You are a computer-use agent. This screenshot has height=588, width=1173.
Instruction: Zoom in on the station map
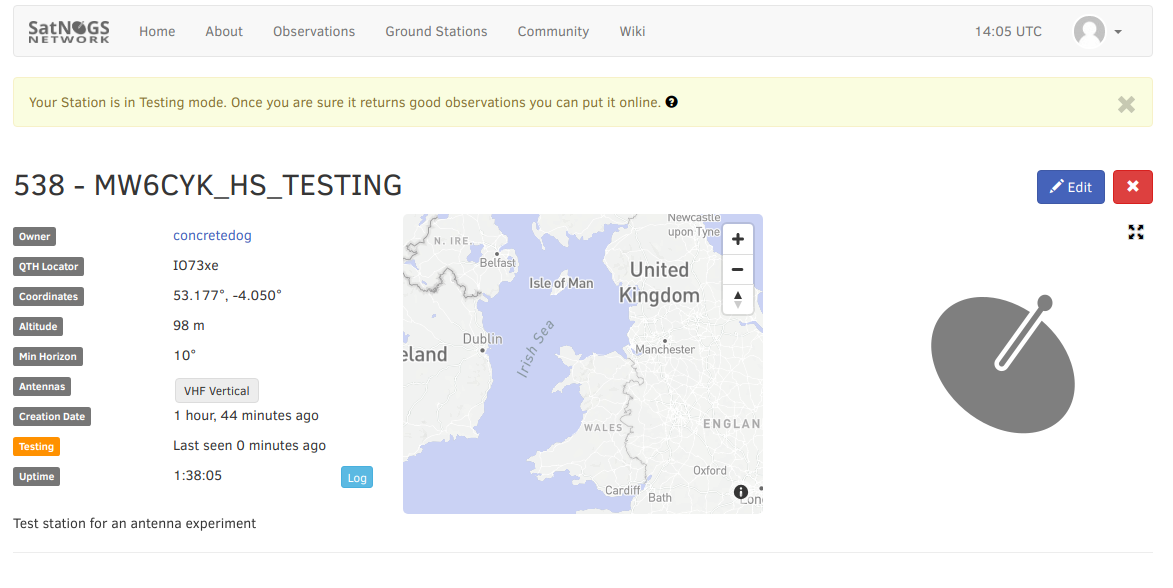pos(738,239)
